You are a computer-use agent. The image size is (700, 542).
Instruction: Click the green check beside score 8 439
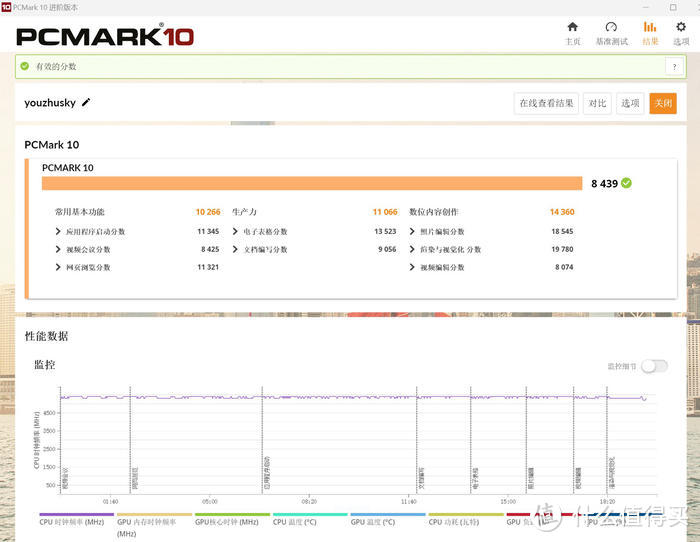click(x=626, y=183)
